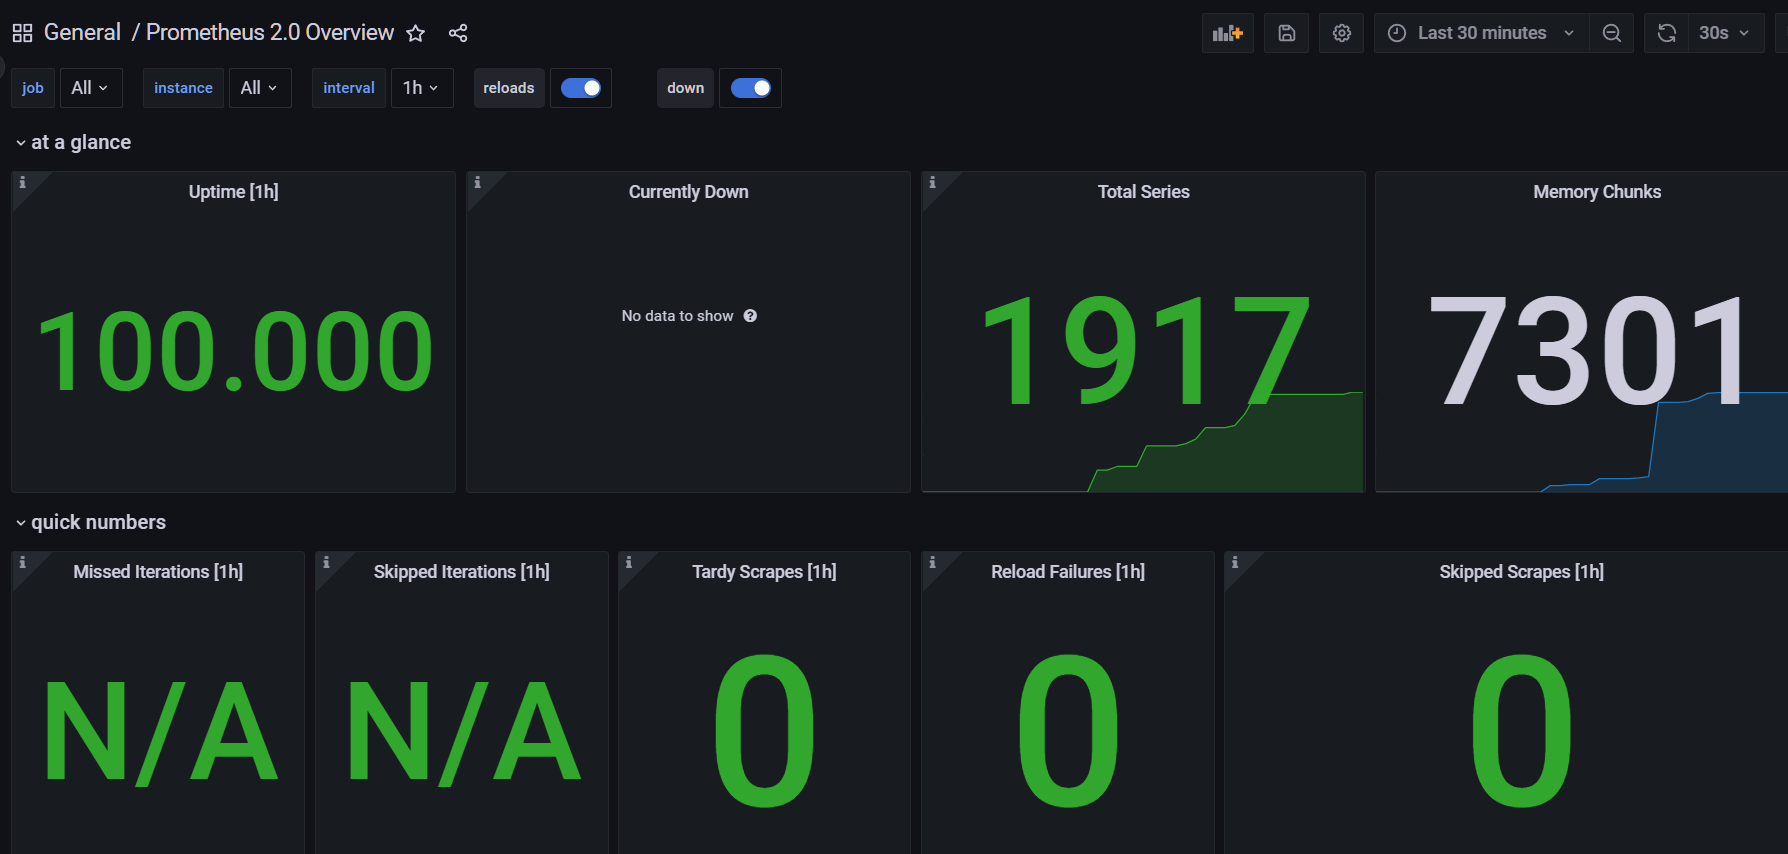Open the Total Series panel title menu
Viewport: 1788px width, 854px height.
(1143, 192)
